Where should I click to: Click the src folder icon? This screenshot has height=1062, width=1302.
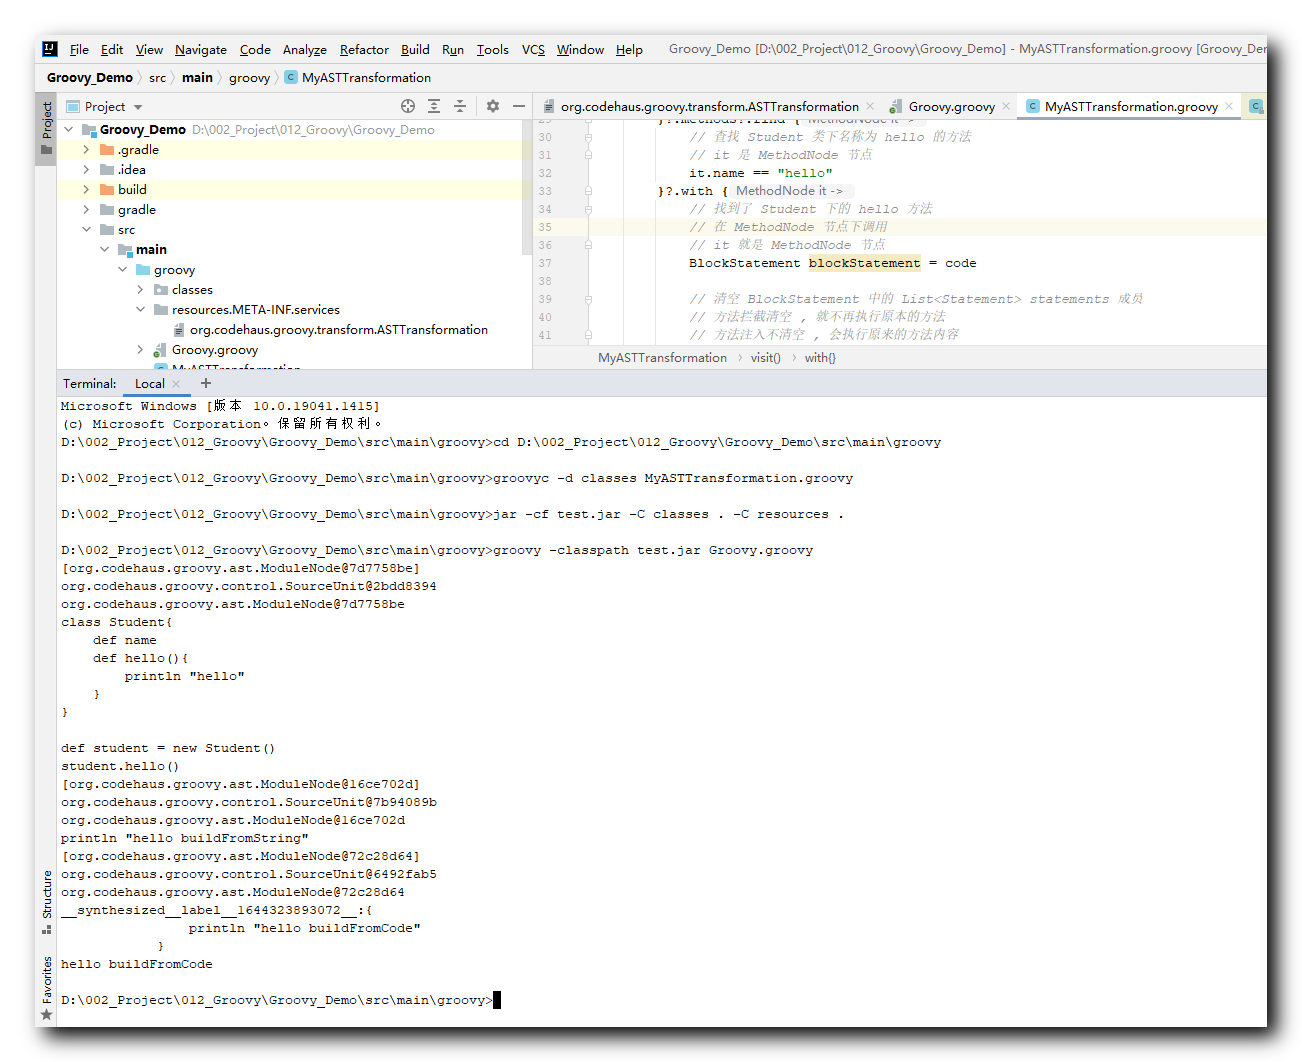pyautogui.click(x=107, y=230)
